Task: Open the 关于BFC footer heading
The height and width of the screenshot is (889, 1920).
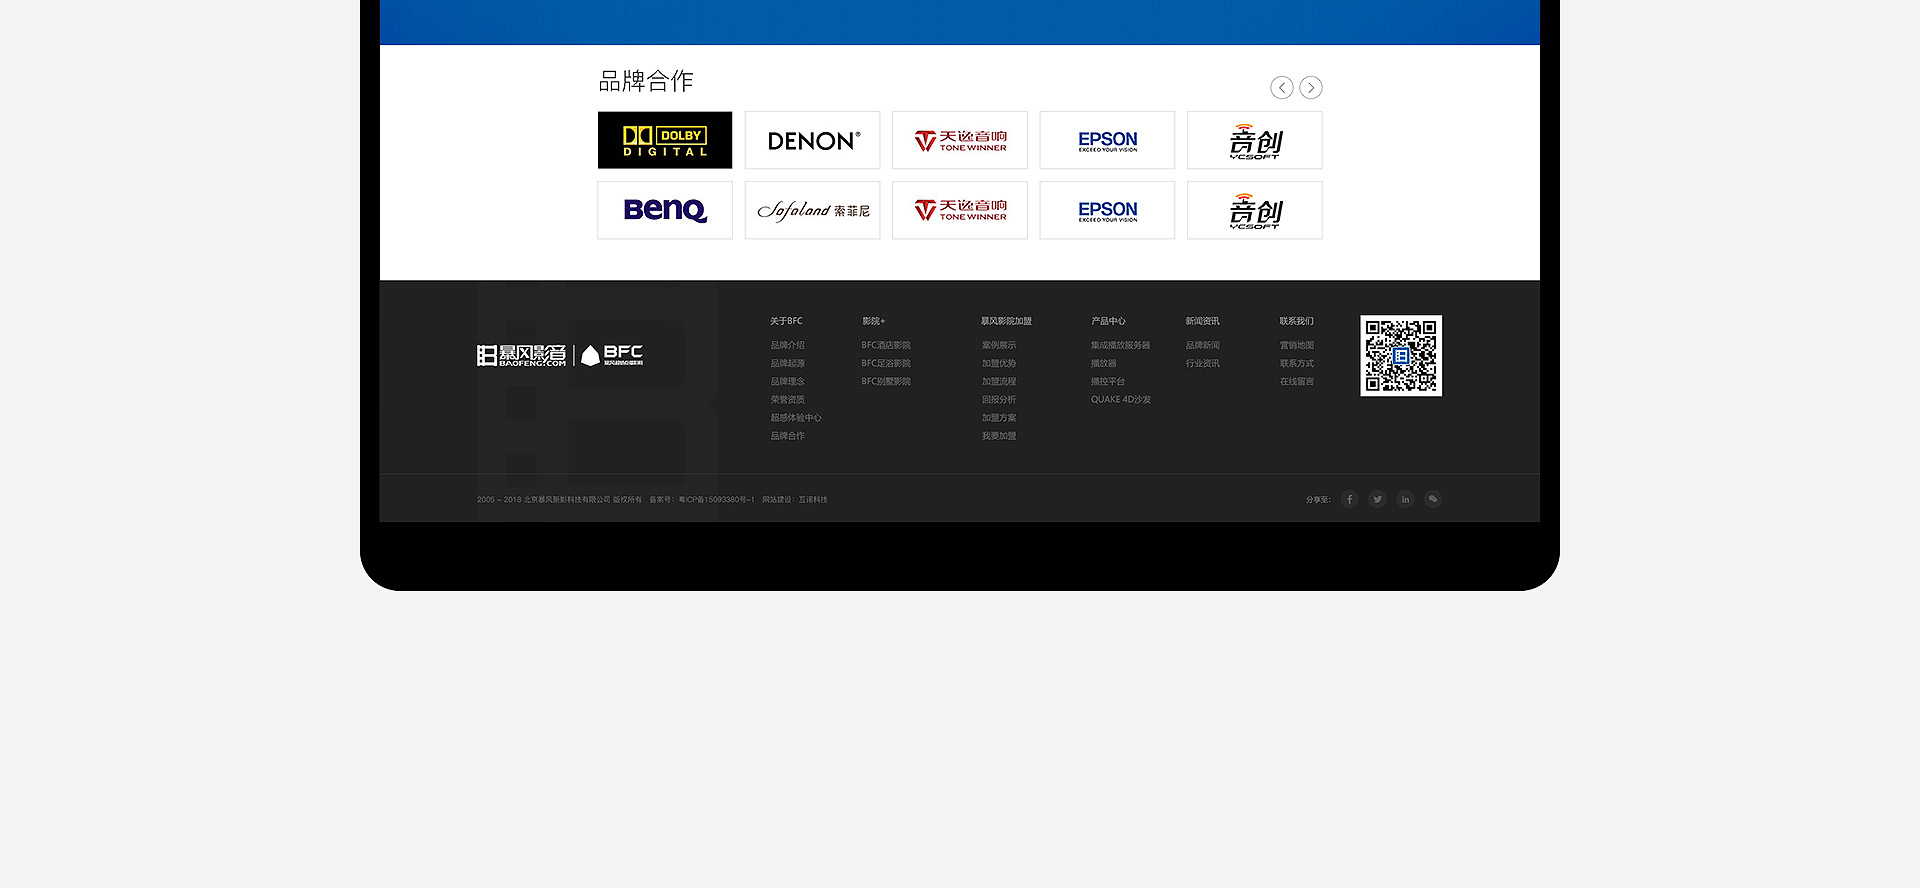Action: 786,321
